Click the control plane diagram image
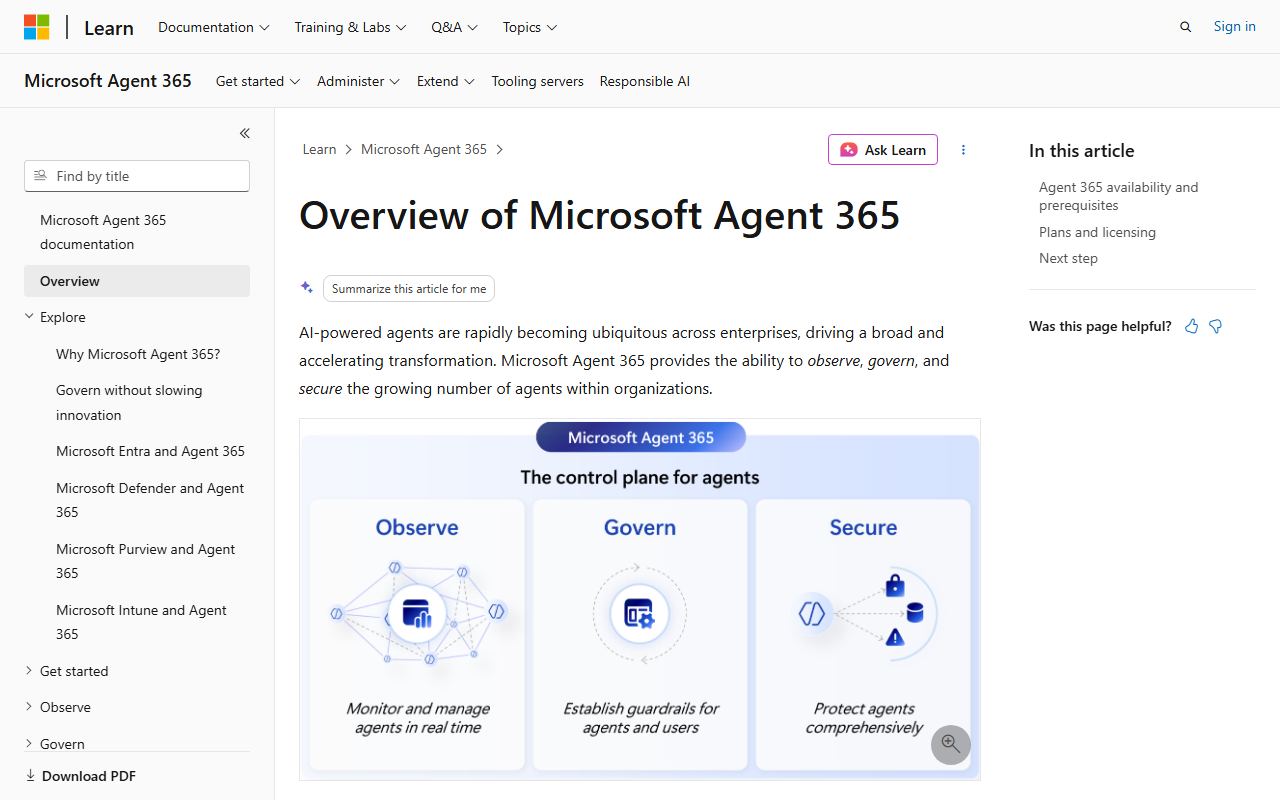Screen dimensions: 1280x800 click(x=640, y=599)
